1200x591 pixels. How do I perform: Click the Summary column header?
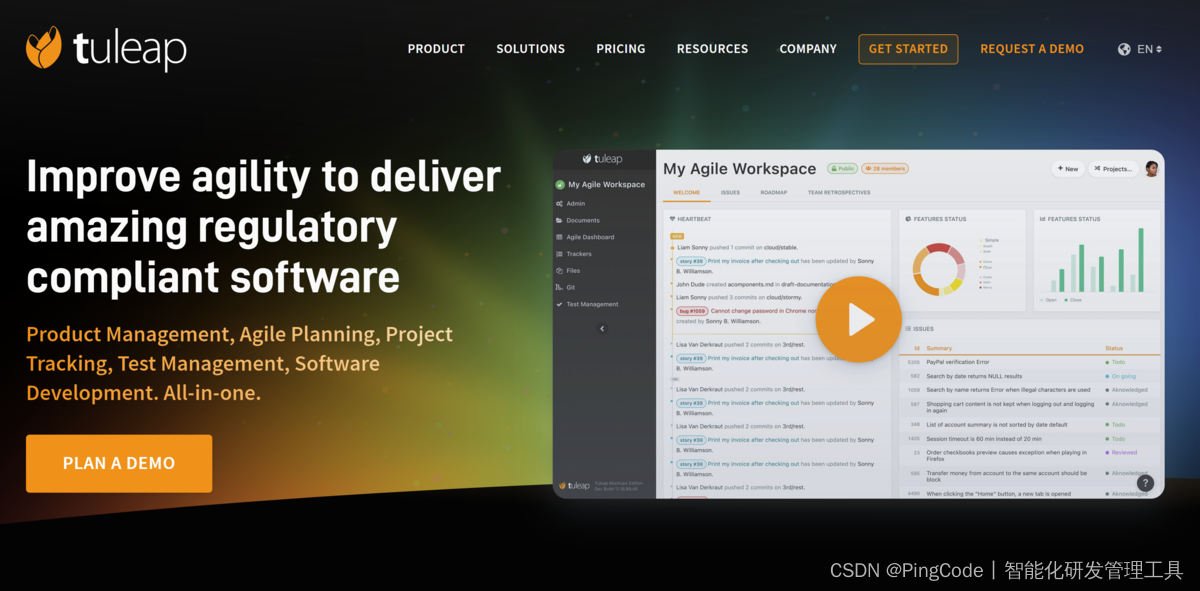coord(939,348)
